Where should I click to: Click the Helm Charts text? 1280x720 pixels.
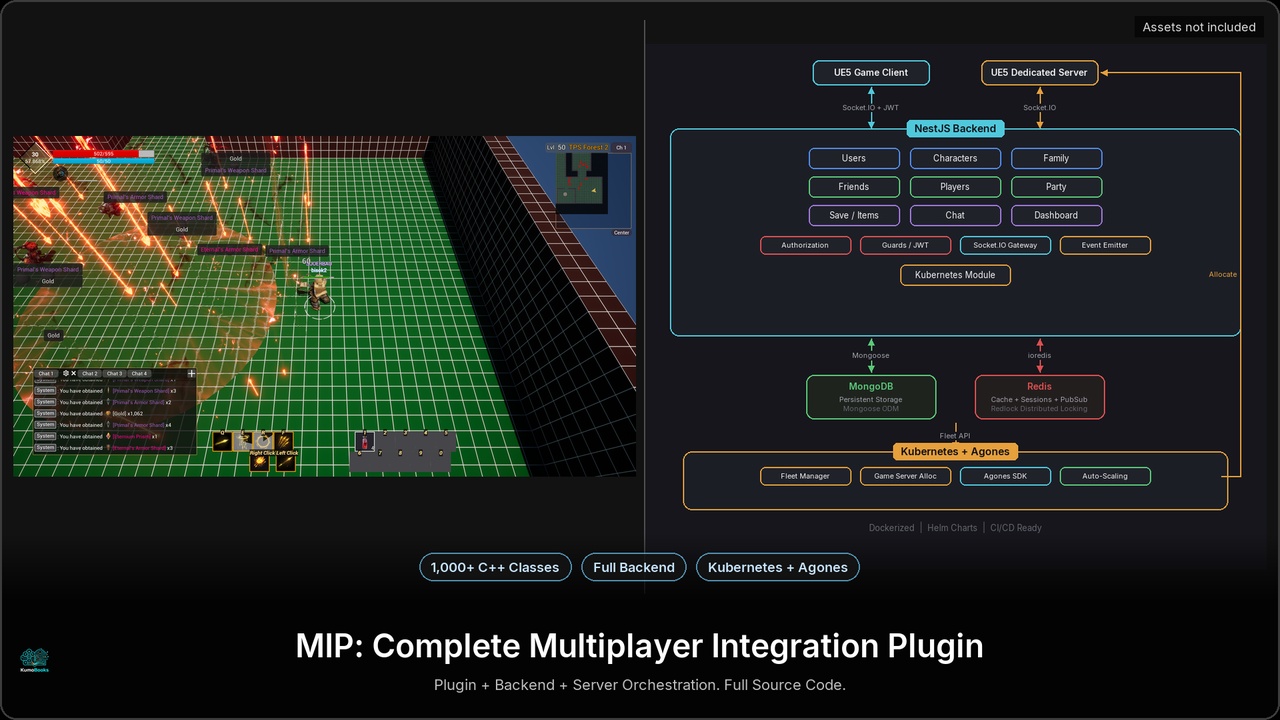click(952, 527)
